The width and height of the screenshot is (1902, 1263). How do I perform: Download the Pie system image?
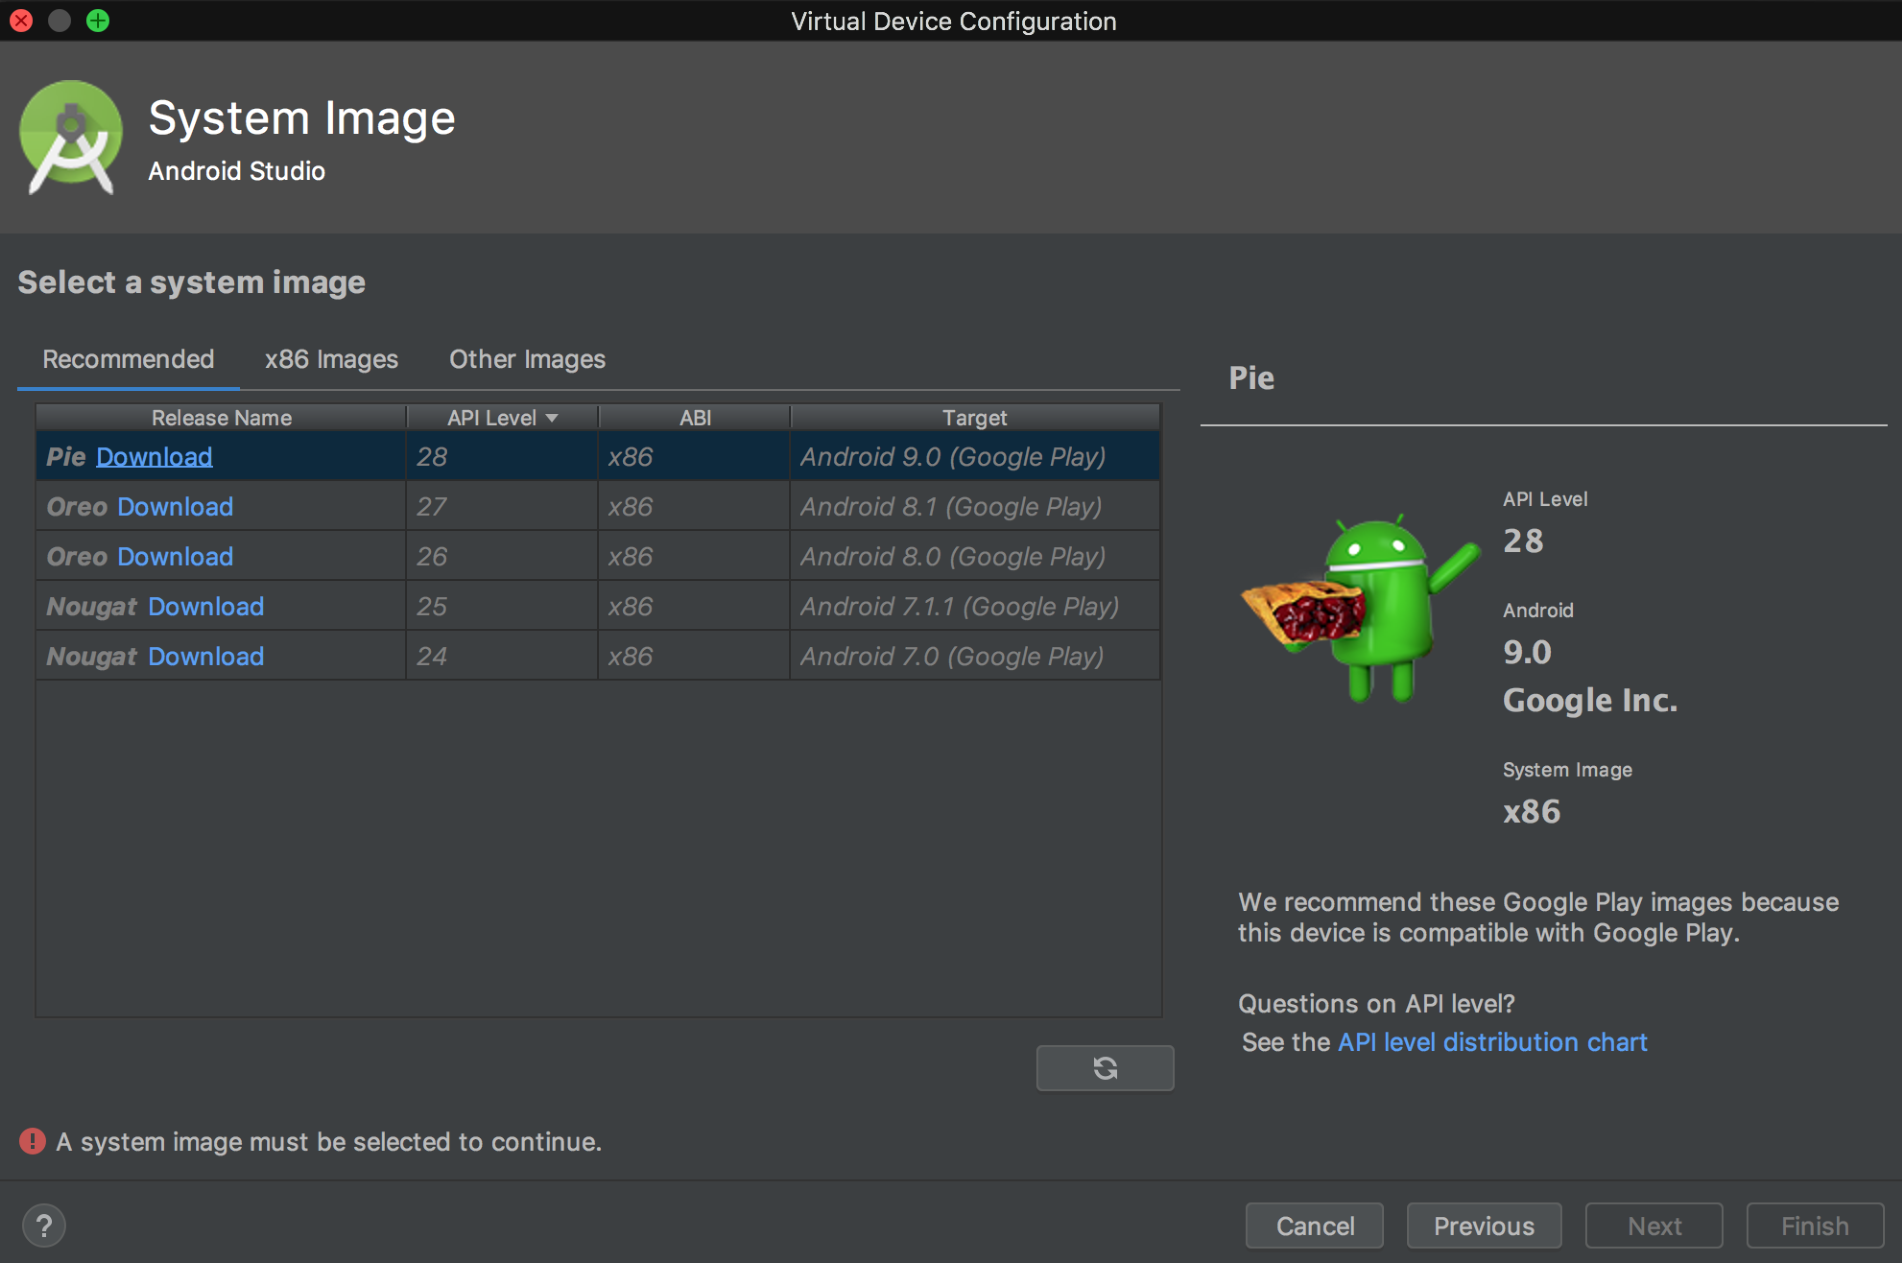[154, 457]
